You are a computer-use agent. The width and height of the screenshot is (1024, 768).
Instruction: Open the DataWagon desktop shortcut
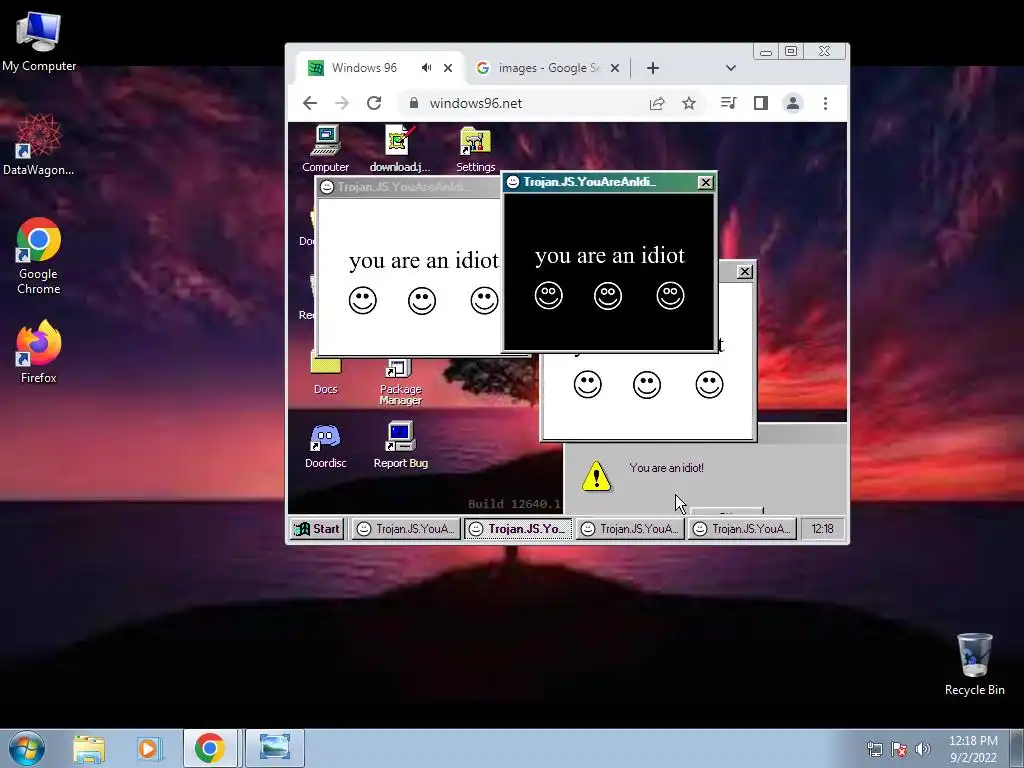(x=39, y=145)
